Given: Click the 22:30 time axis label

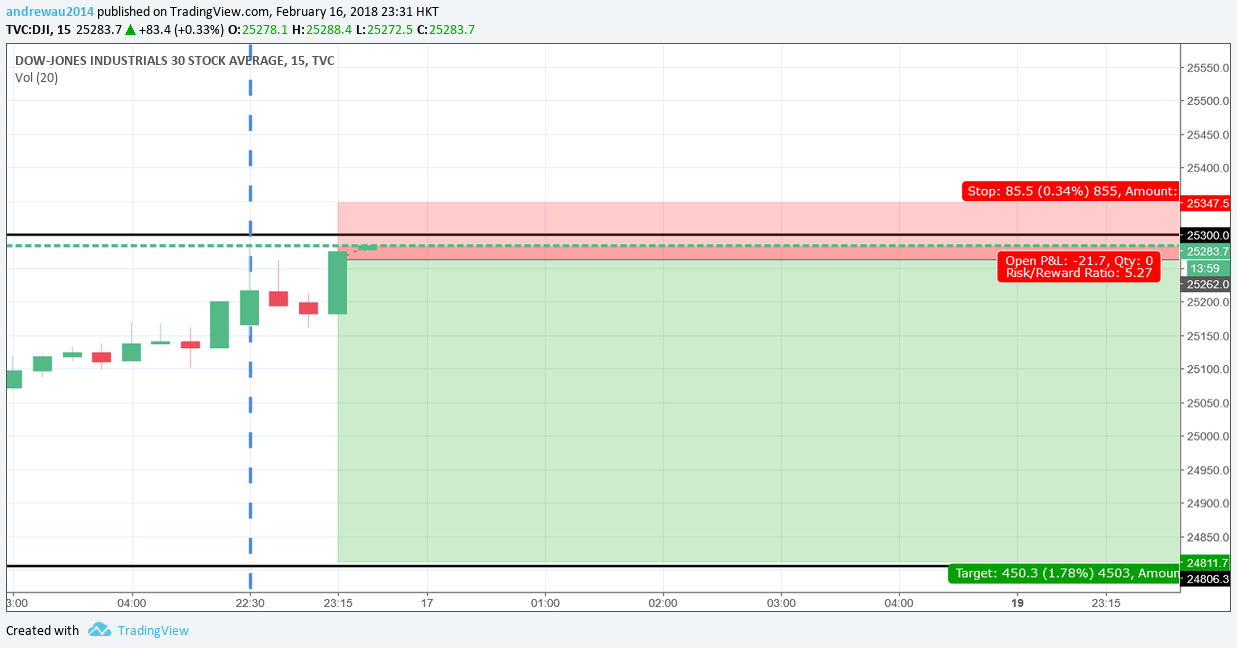Looking at the screenshot, I should (250, 603).
